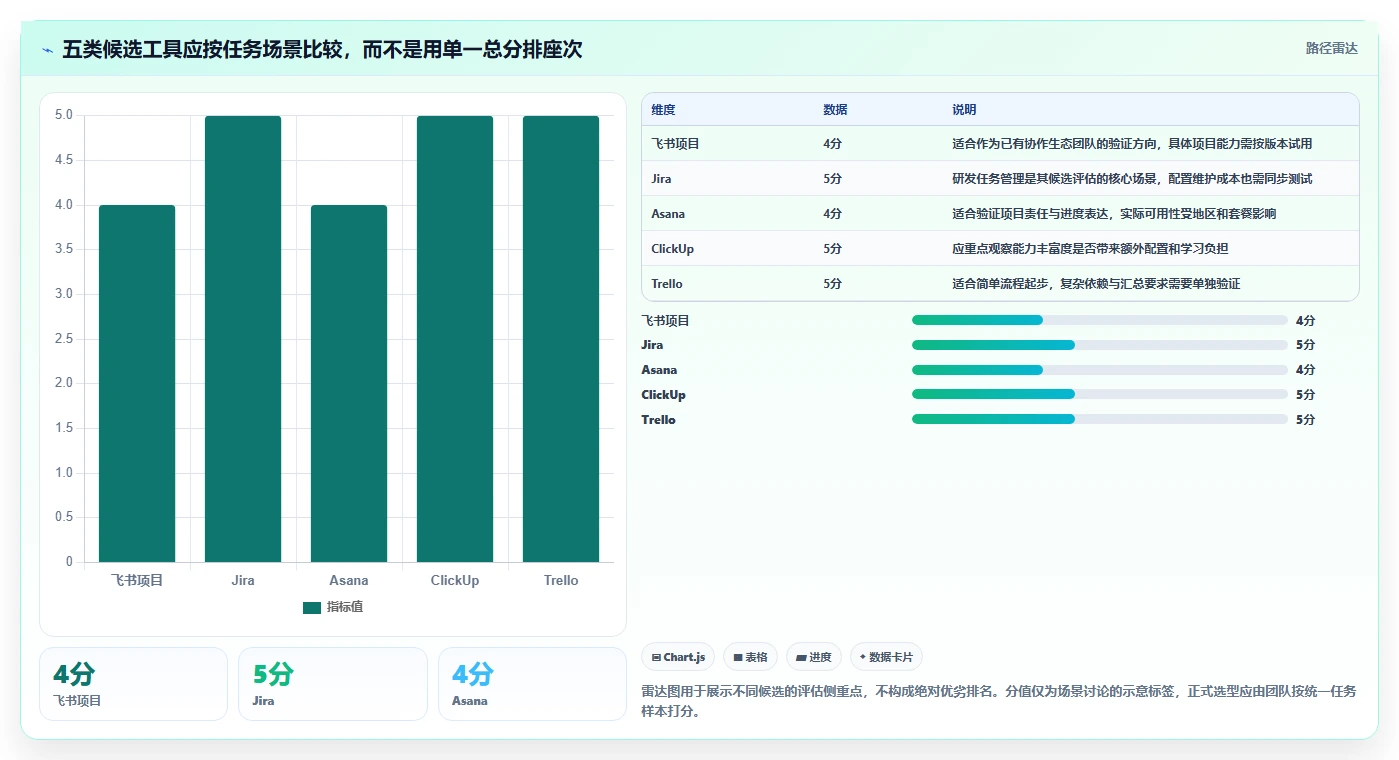Image resolution: width=1399 pixels, height=760 pixels.
Task: Open the 4分 Asana data card
Action: [x=532, y=684]
